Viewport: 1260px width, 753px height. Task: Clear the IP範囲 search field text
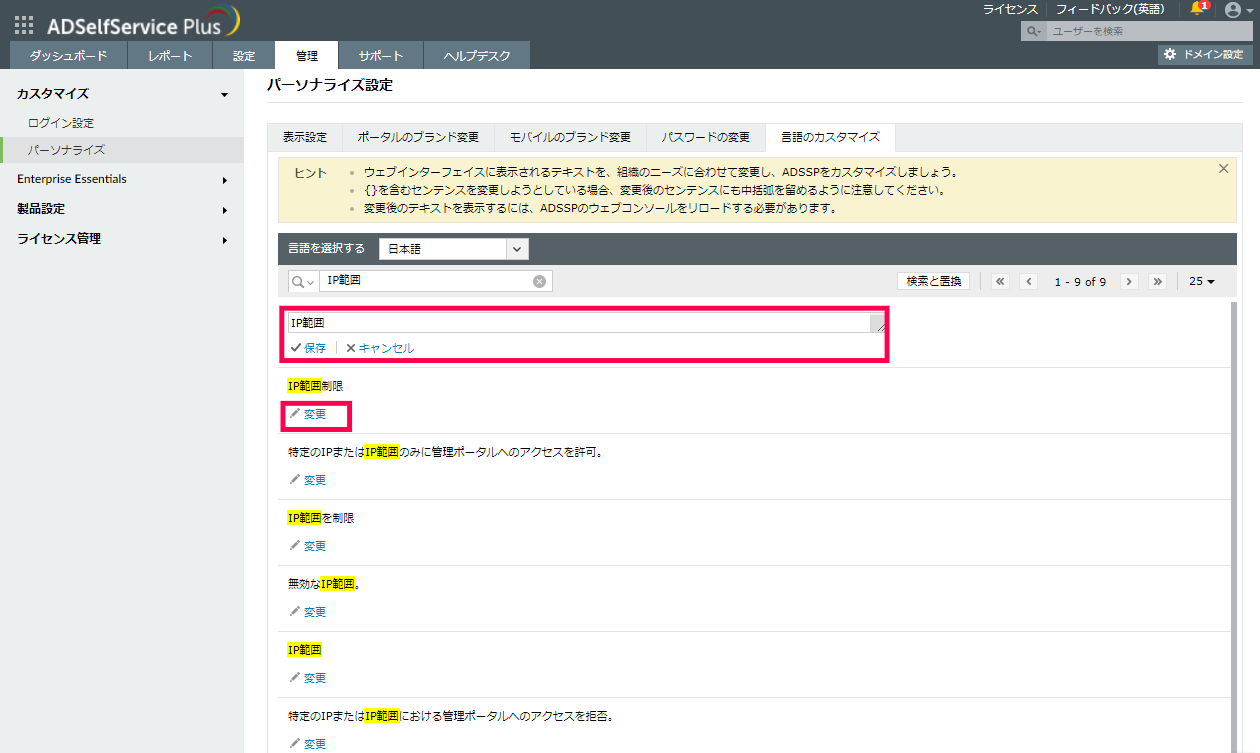(x=539, y=281)
